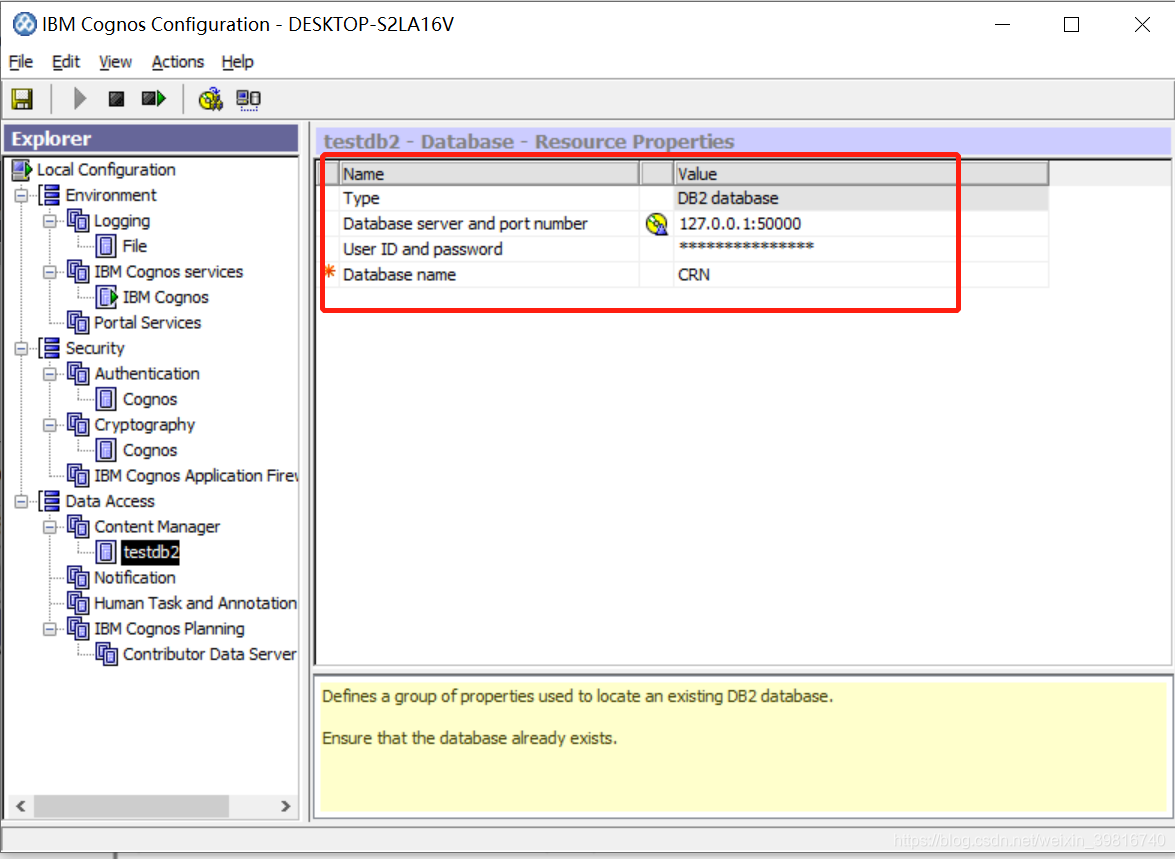This screenshot has height=859, width=1175.
Task: Click the Human Task and Annotation icon
Action: click(78, 603)
